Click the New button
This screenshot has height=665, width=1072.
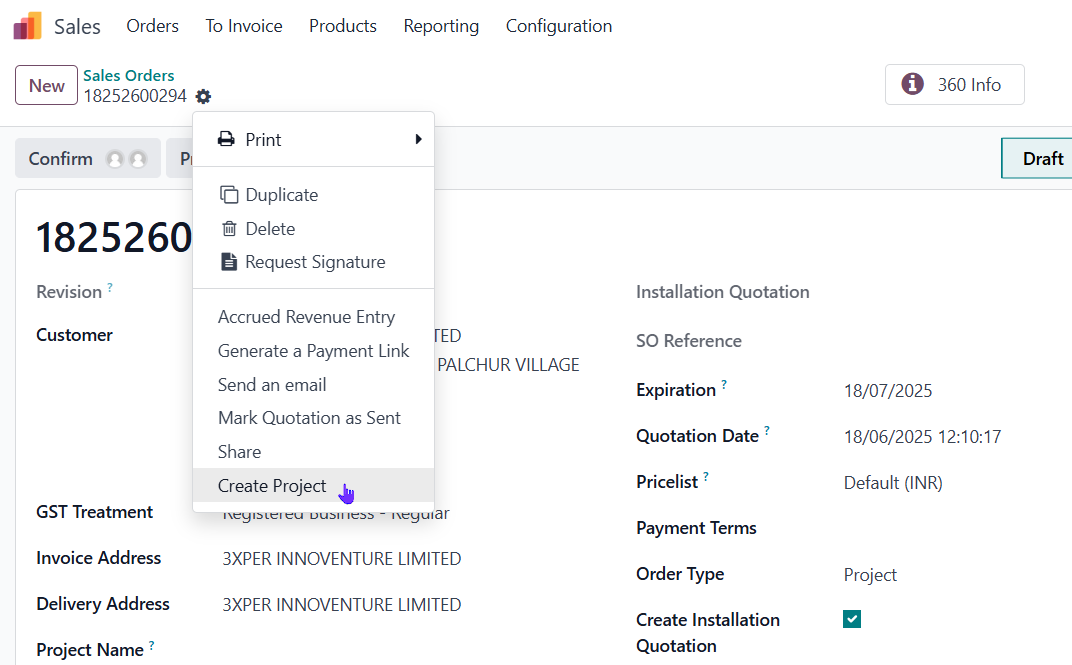[x=46, y=85]
